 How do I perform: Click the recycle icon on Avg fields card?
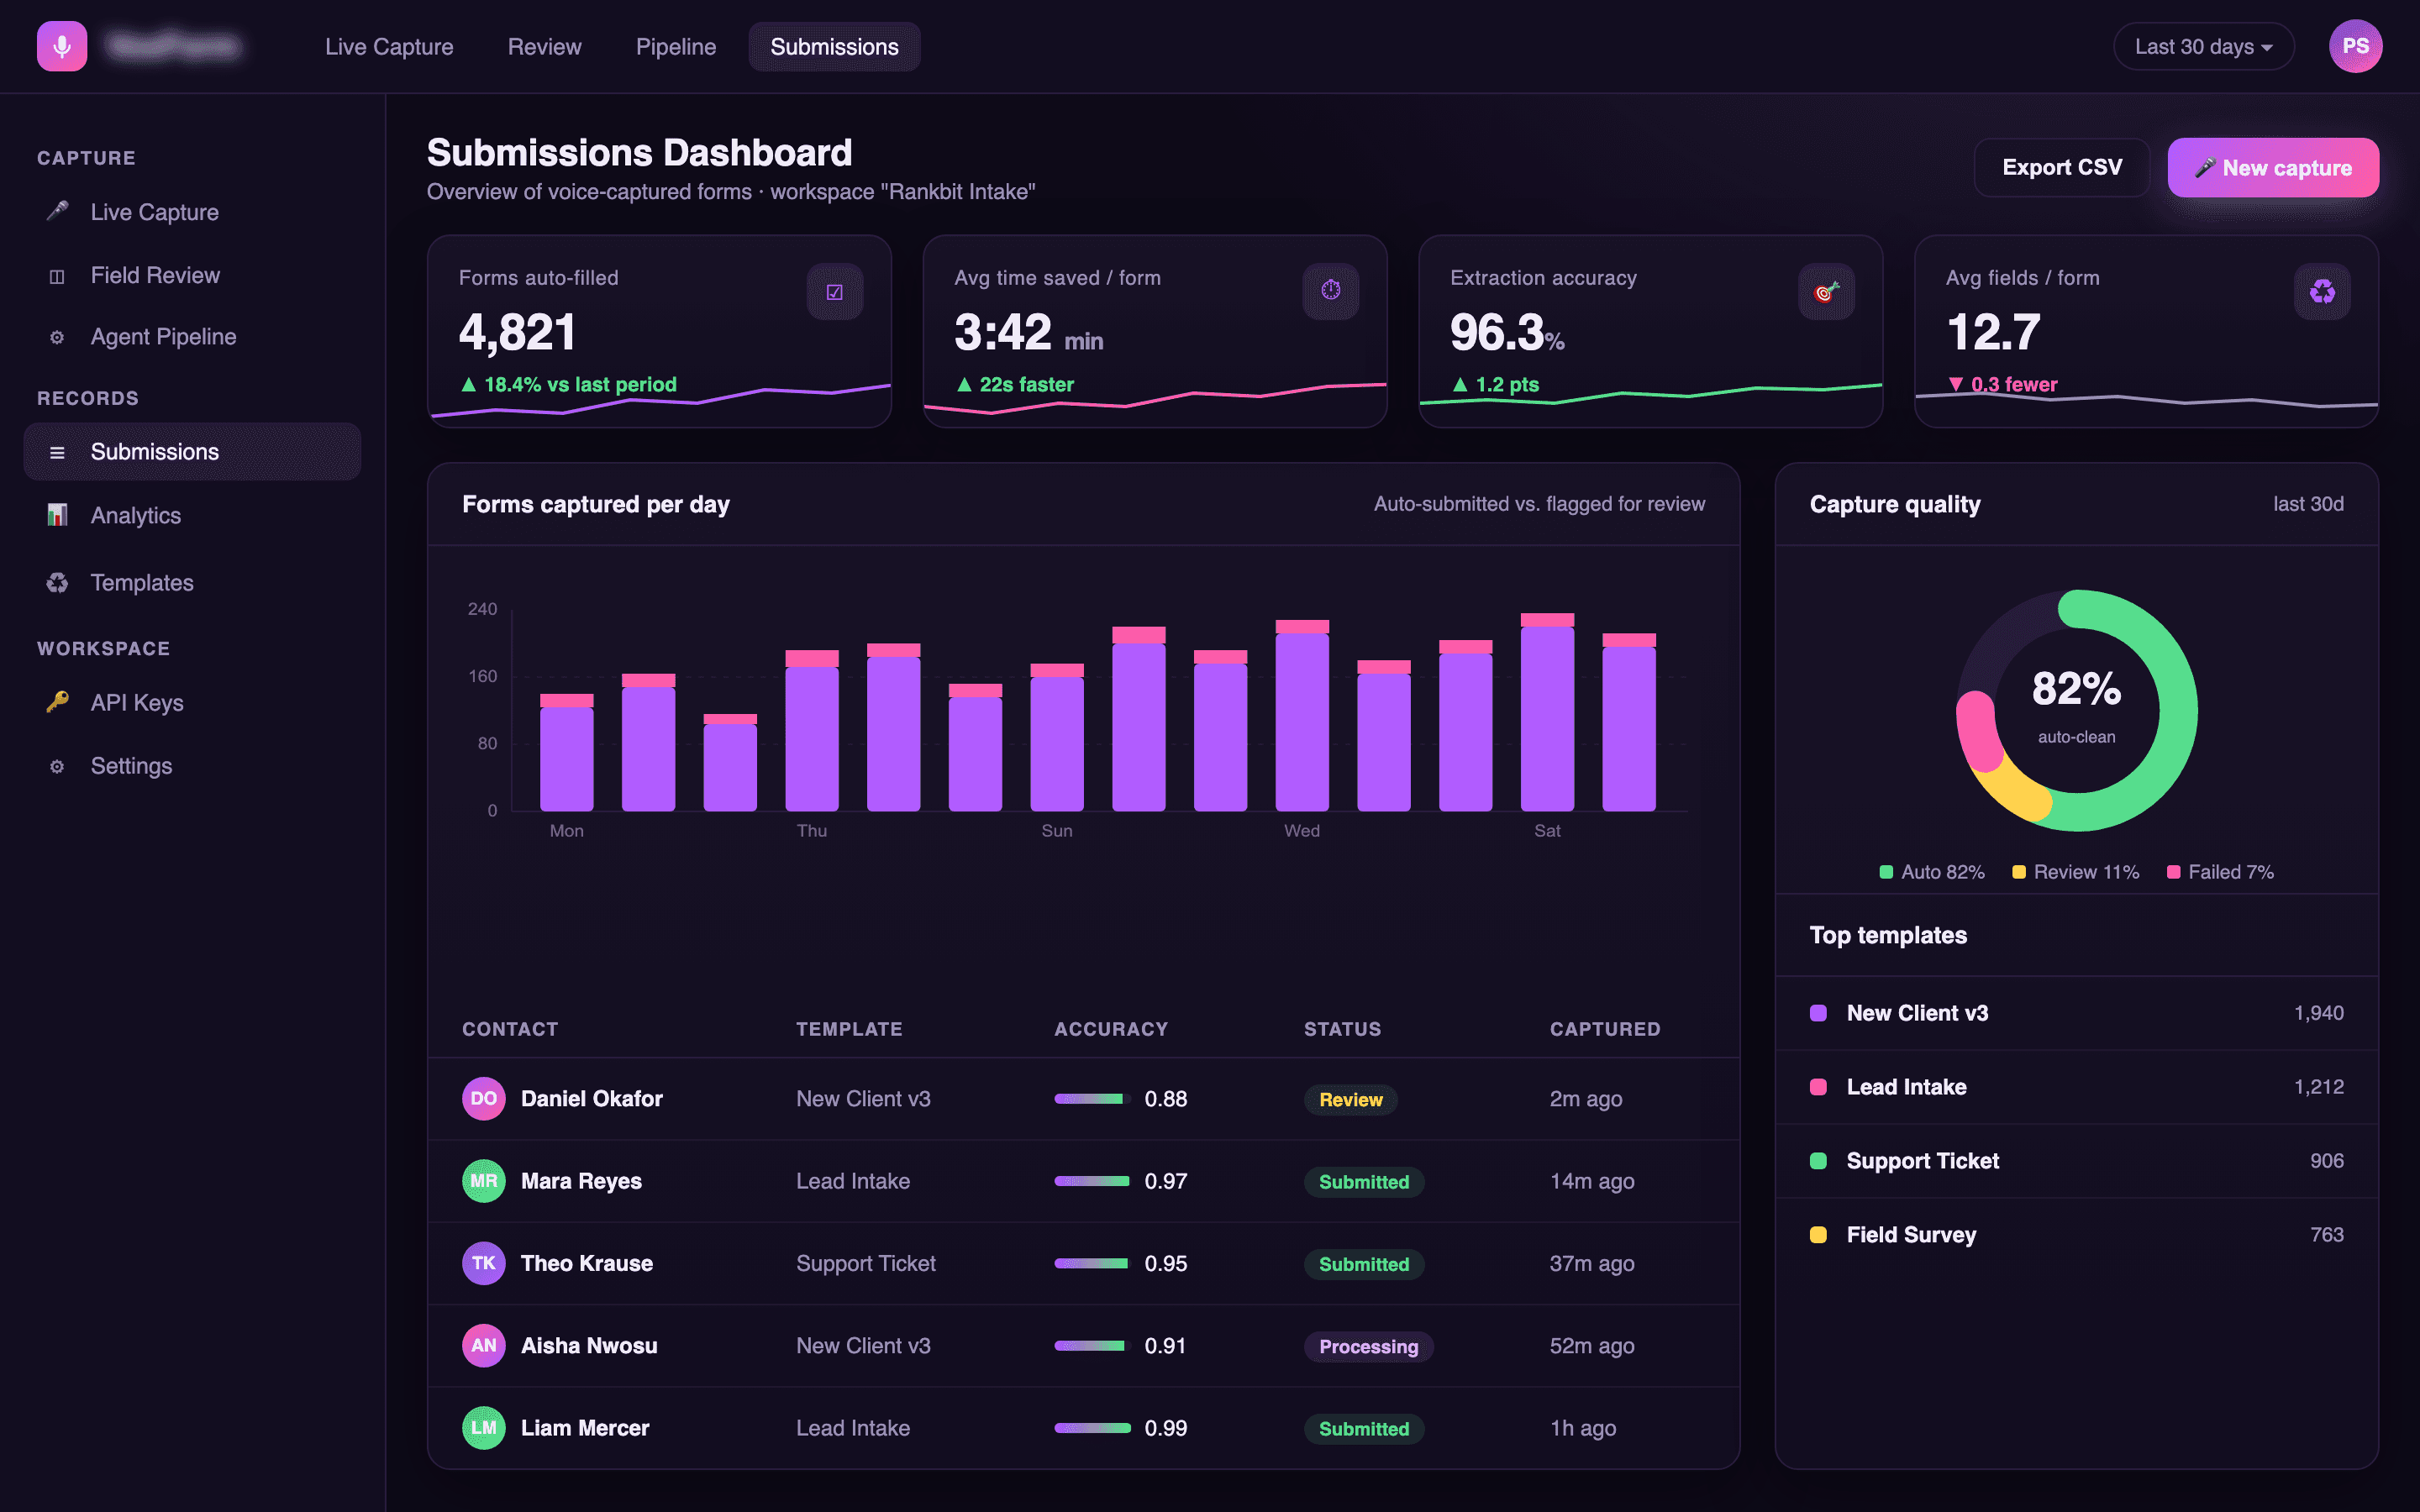(2322, 292)
